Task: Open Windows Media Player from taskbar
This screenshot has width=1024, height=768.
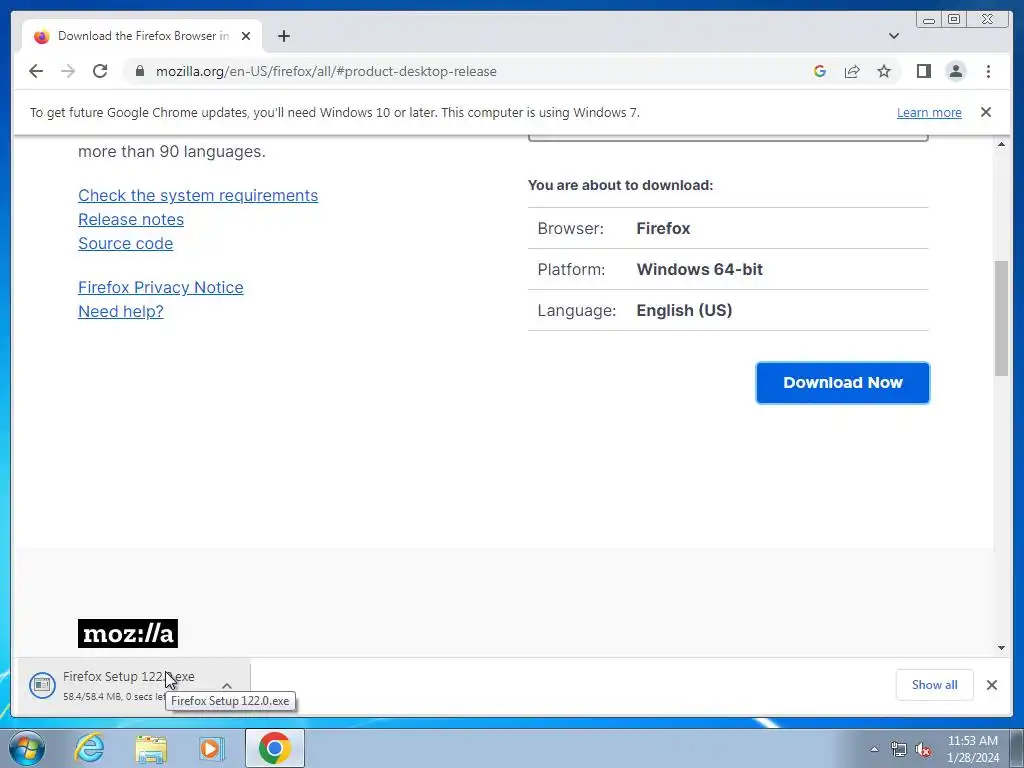Action: [211, 748]
